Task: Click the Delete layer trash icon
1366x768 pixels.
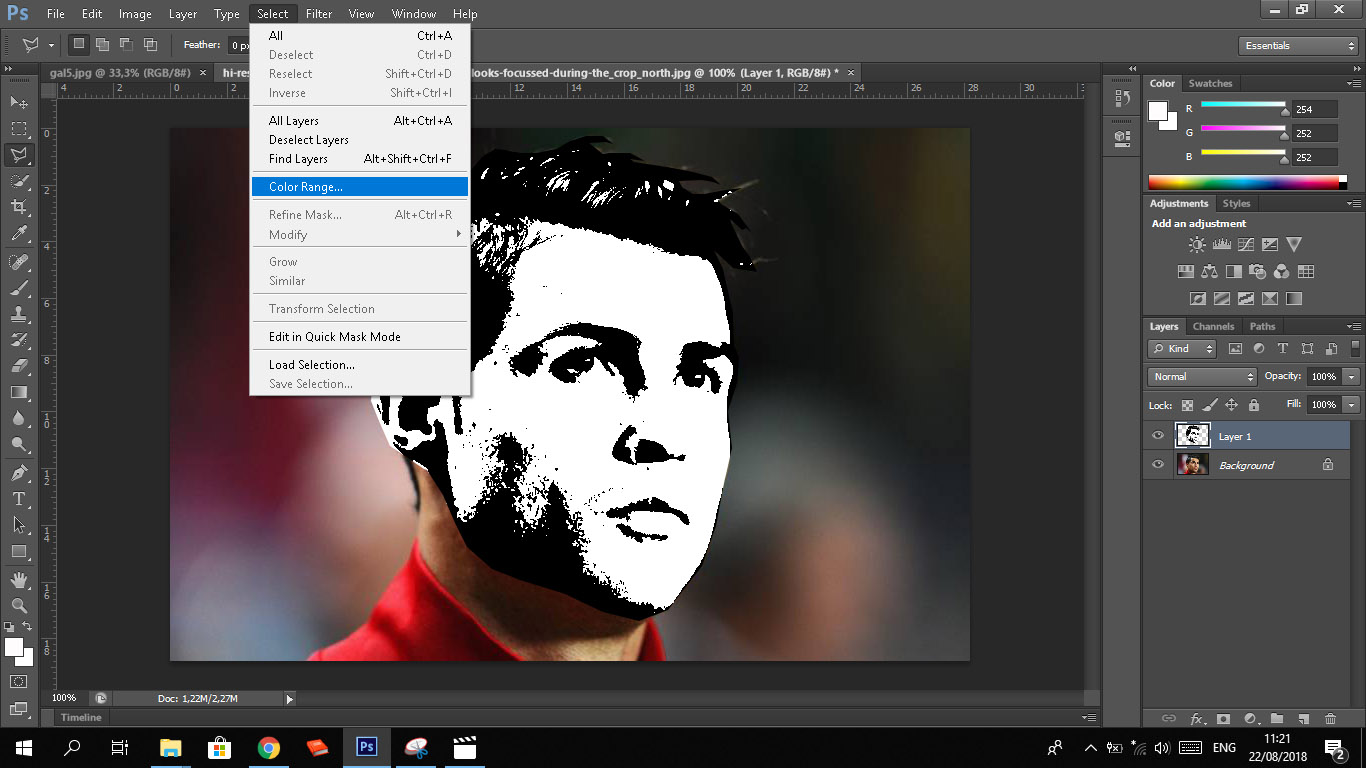Action: point(1330,718)
